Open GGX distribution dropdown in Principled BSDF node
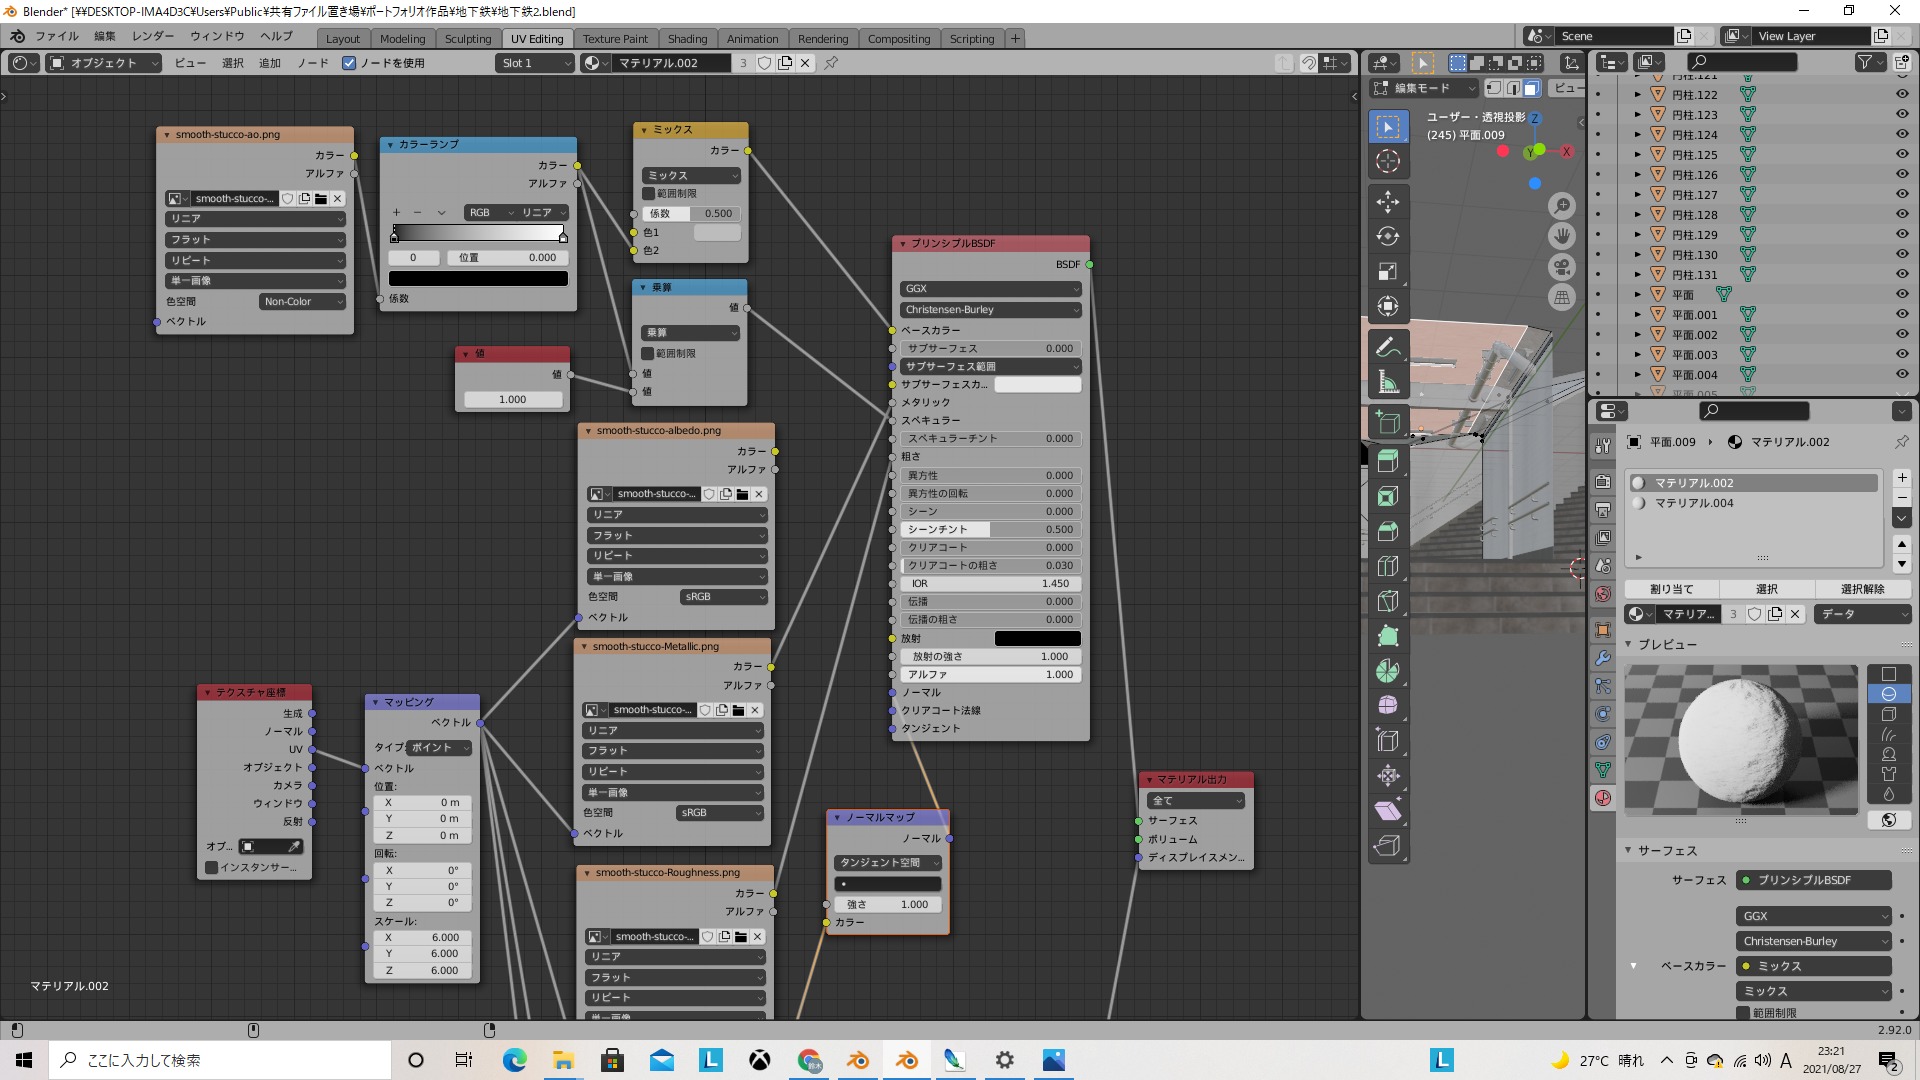The image size is (1920, 1080). (990, 288)
